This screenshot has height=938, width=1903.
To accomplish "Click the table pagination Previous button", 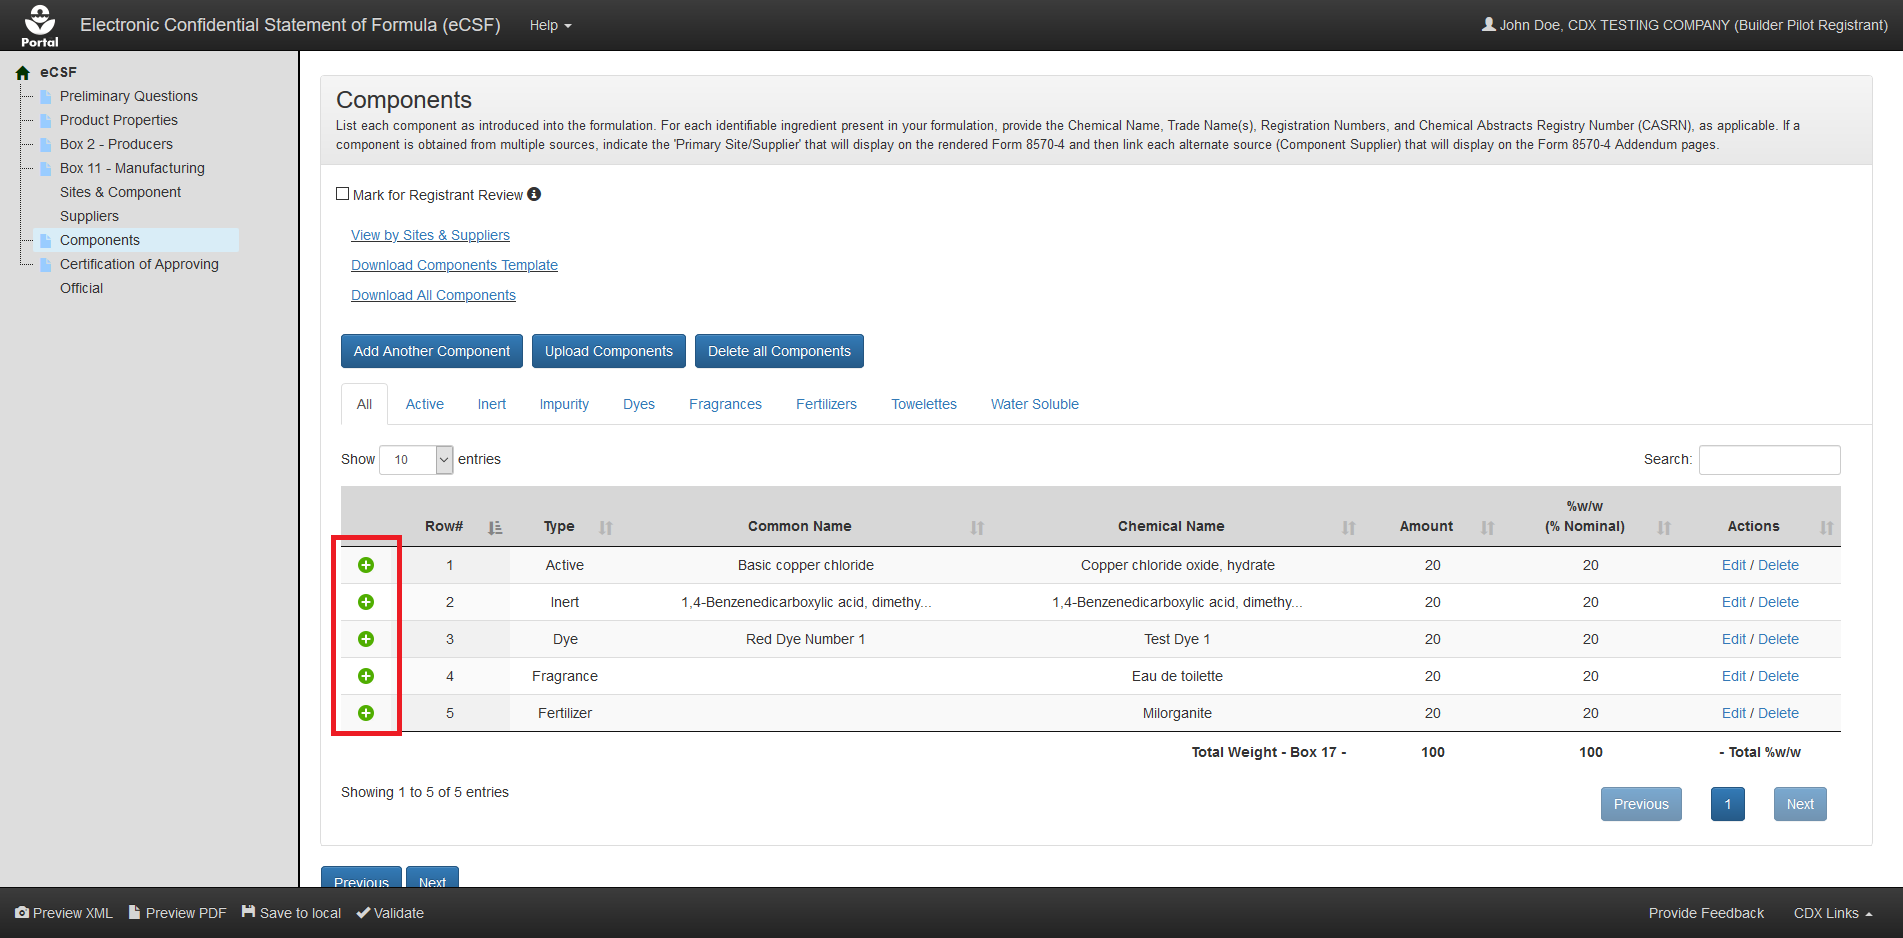I will point(1641,804).
